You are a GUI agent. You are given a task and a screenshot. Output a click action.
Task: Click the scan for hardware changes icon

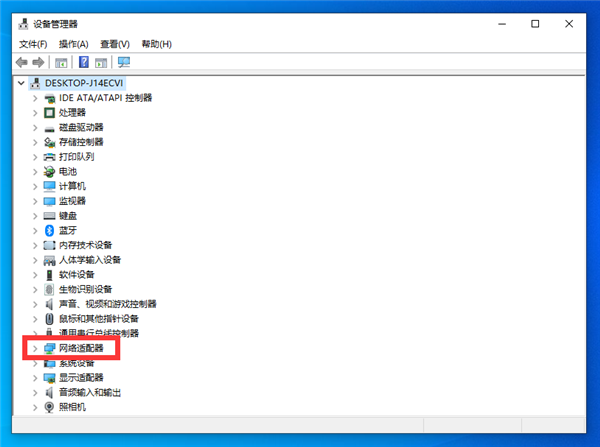coord(124,62)
